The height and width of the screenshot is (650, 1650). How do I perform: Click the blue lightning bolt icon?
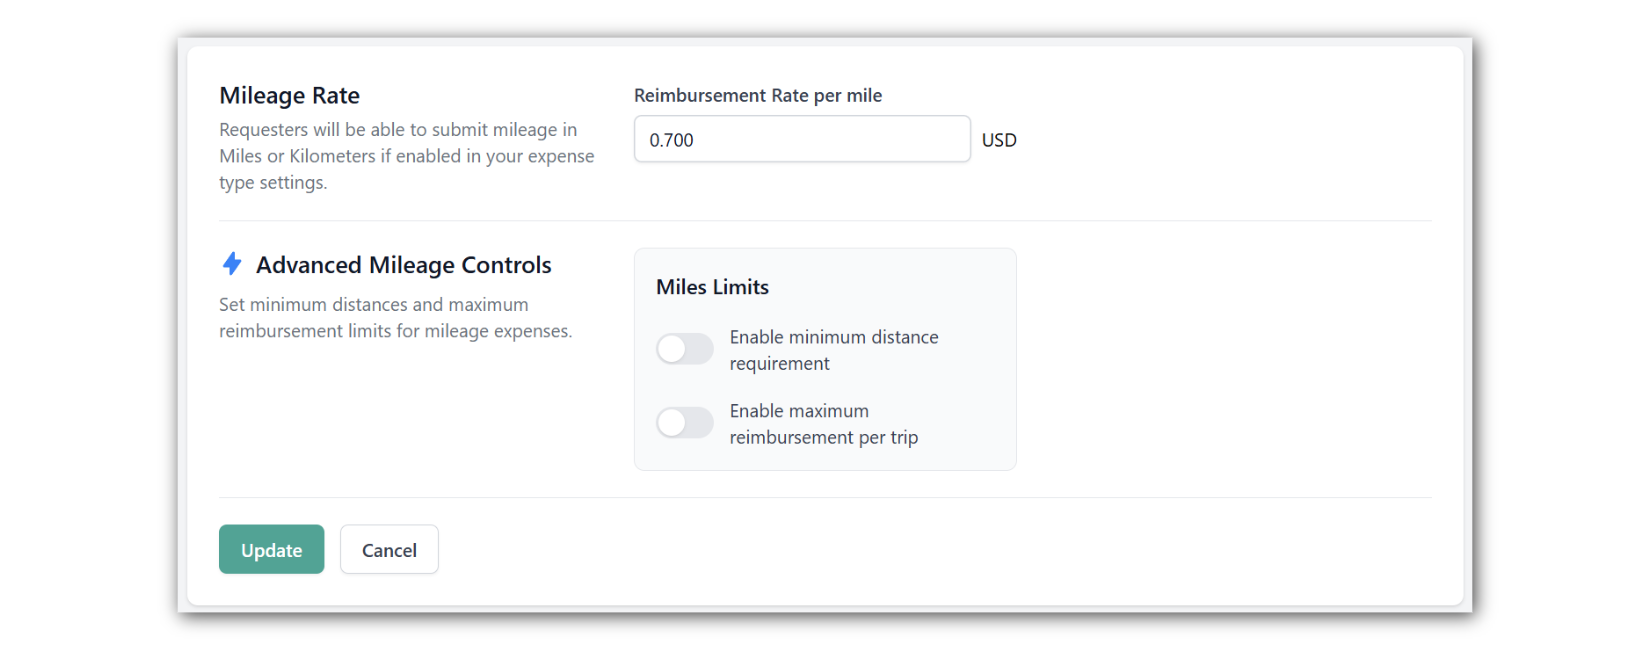pyautogui.click(x=232, y=264)
